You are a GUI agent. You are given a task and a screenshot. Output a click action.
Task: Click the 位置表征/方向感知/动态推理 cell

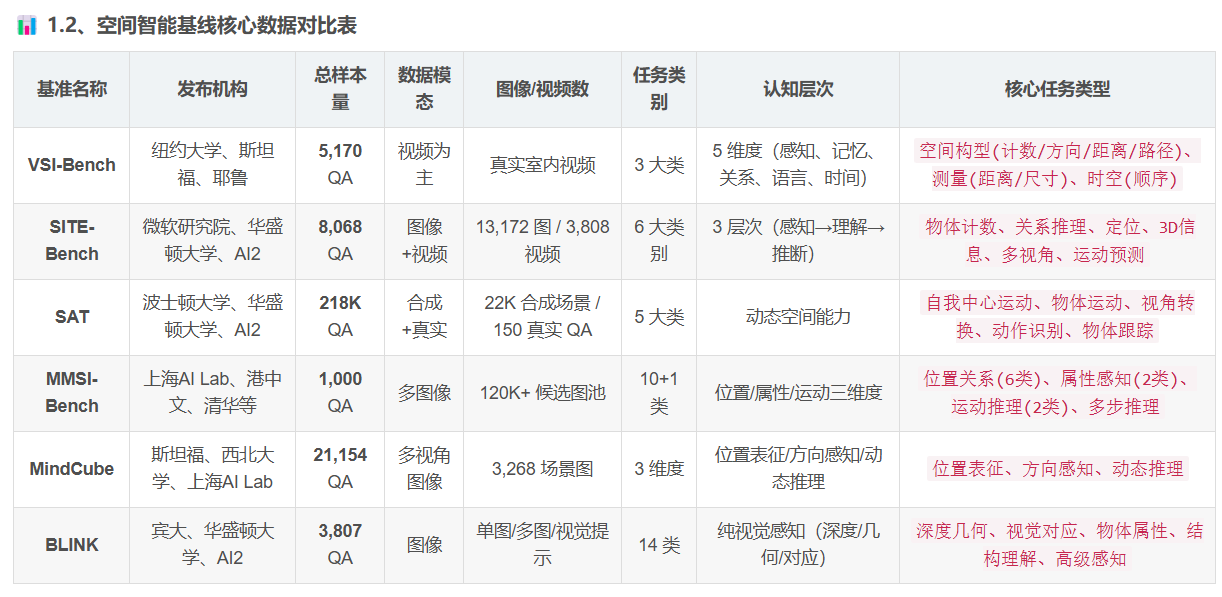[x=798, y=469]
